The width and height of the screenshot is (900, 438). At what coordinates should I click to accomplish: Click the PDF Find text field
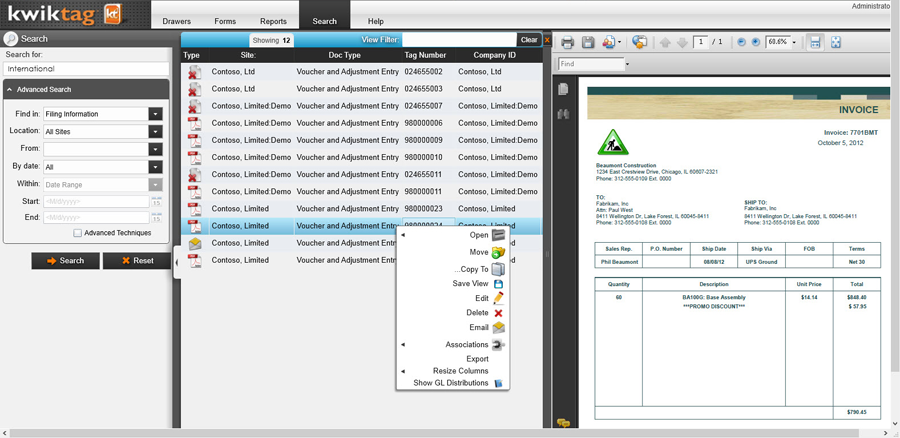point(591,64)
